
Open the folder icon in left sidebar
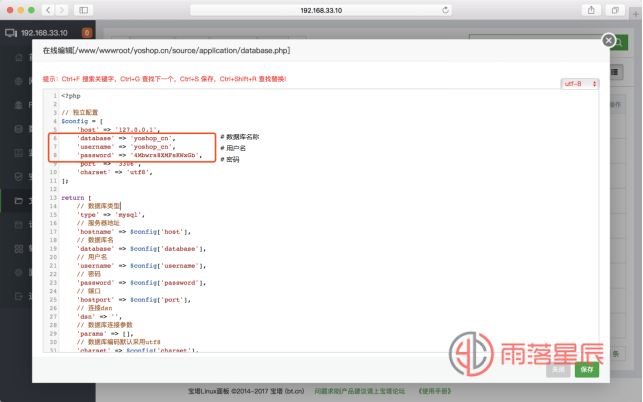[x=17, y=199]
